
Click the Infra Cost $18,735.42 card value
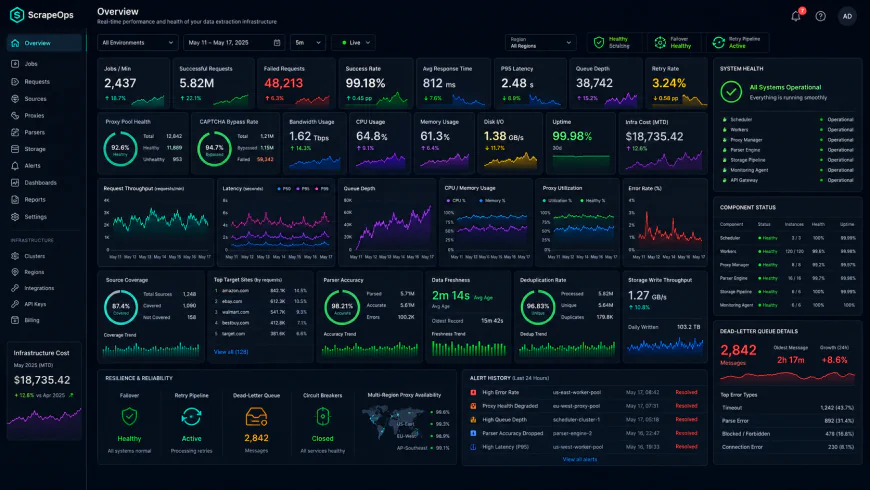tap(654, 137)
